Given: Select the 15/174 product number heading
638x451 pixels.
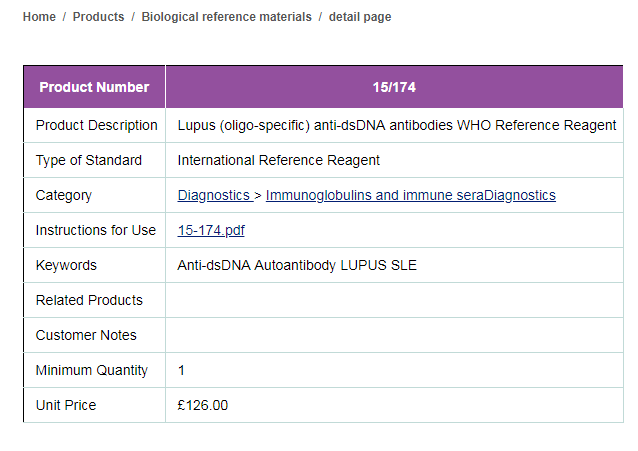Looking at the screenshot, I should [x=394, y=87].
